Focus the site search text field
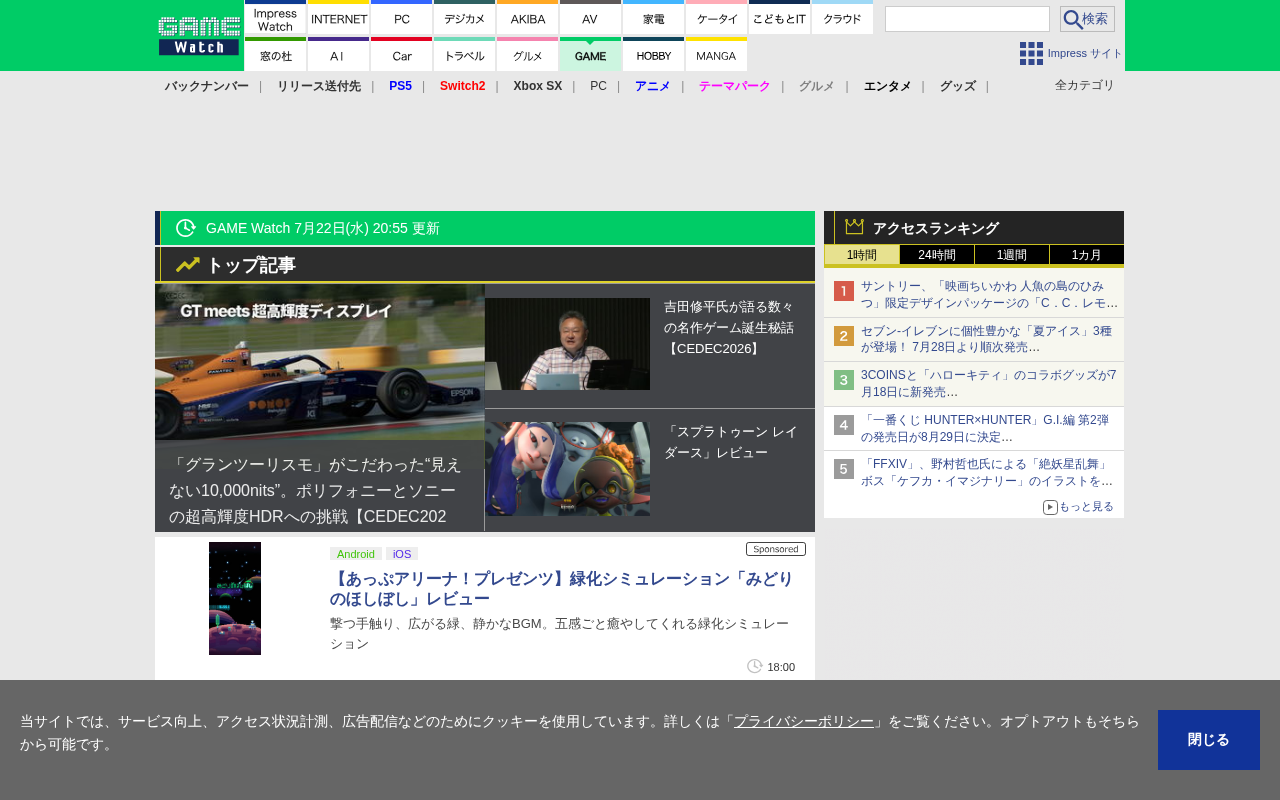 967,19
